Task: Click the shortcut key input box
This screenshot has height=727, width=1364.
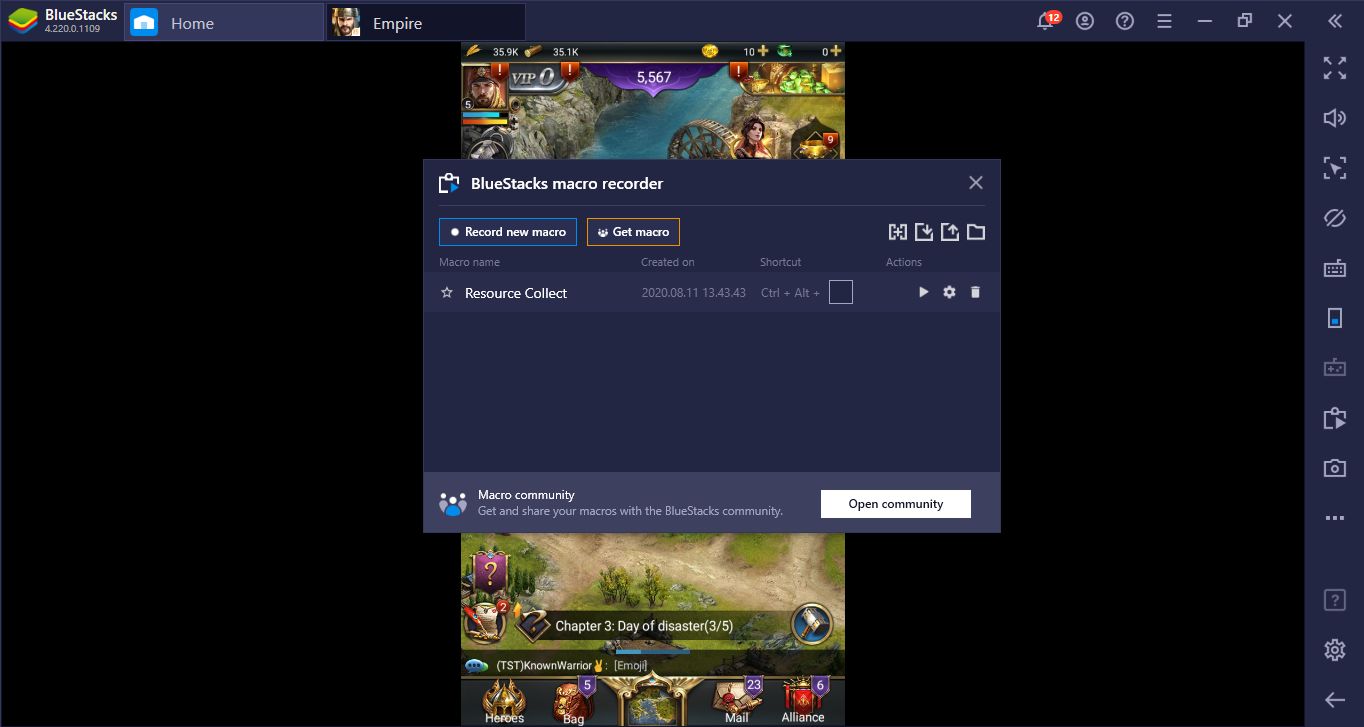Action: [841, 292]
